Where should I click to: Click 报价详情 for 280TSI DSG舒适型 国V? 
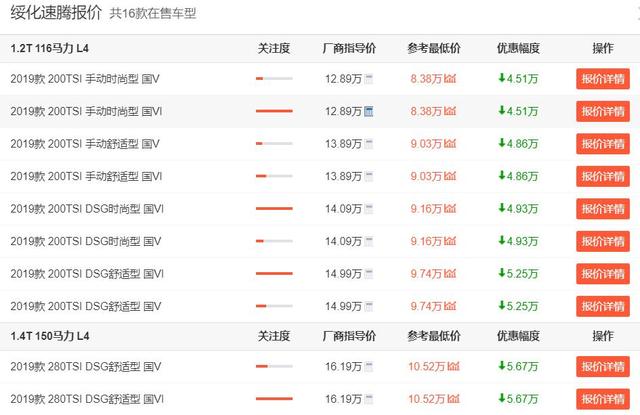coord(603,366)
